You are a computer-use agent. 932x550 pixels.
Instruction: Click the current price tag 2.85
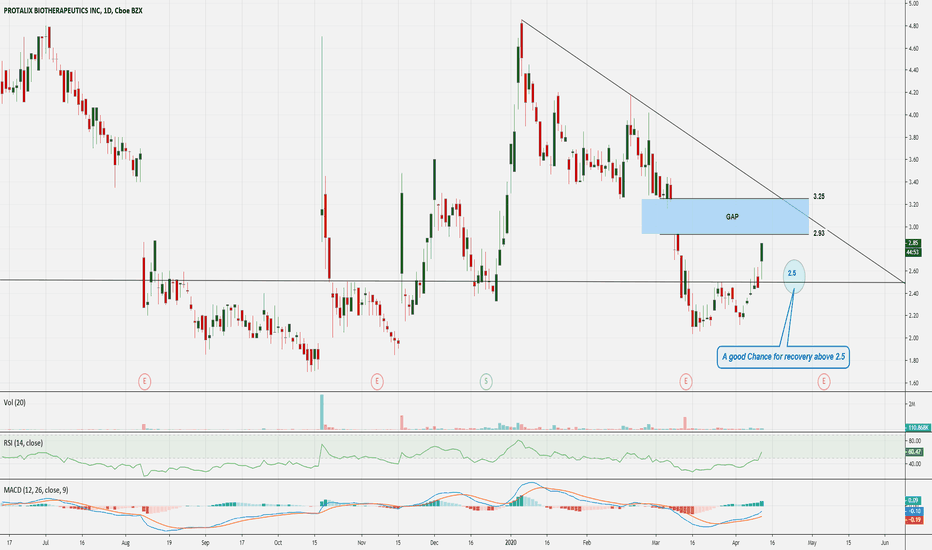(913, 243)
